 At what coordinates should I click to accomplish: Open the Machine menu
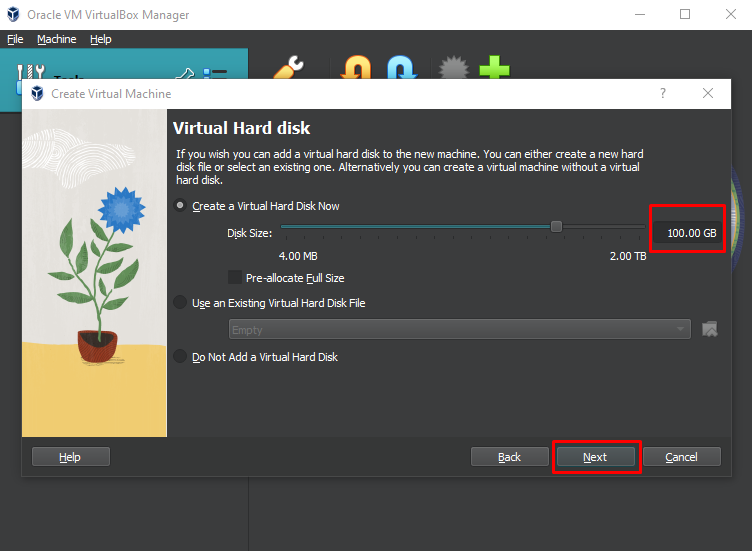click(56, 39)
